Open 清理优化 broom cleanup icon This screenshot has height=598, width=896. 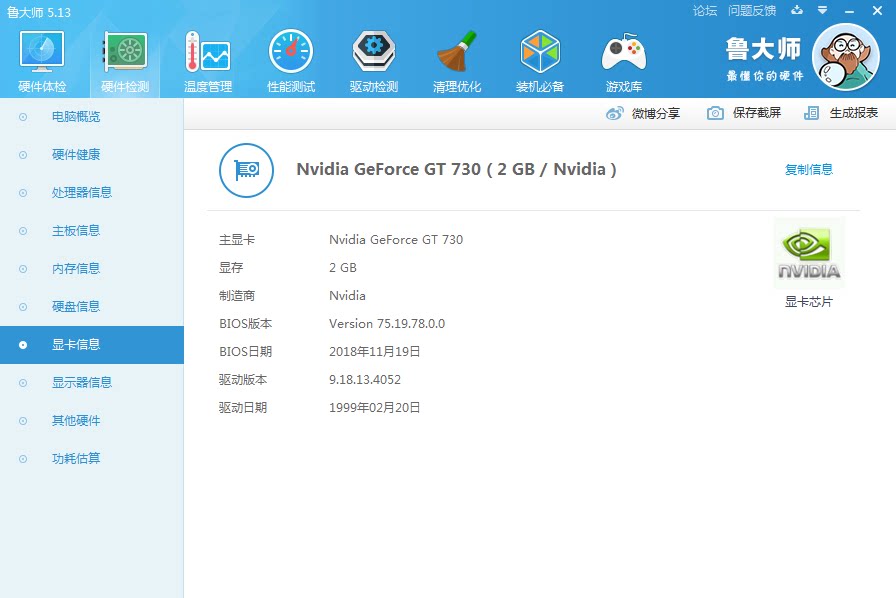(457, 51)
